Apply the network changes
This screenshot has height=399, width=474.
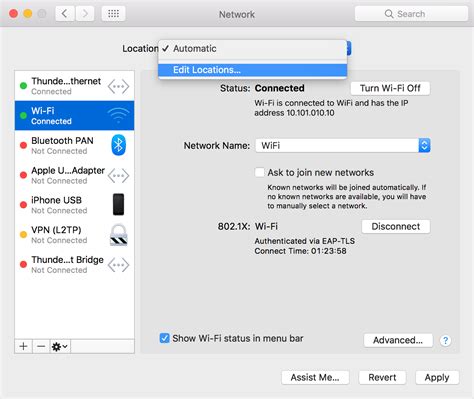(437, 377)
